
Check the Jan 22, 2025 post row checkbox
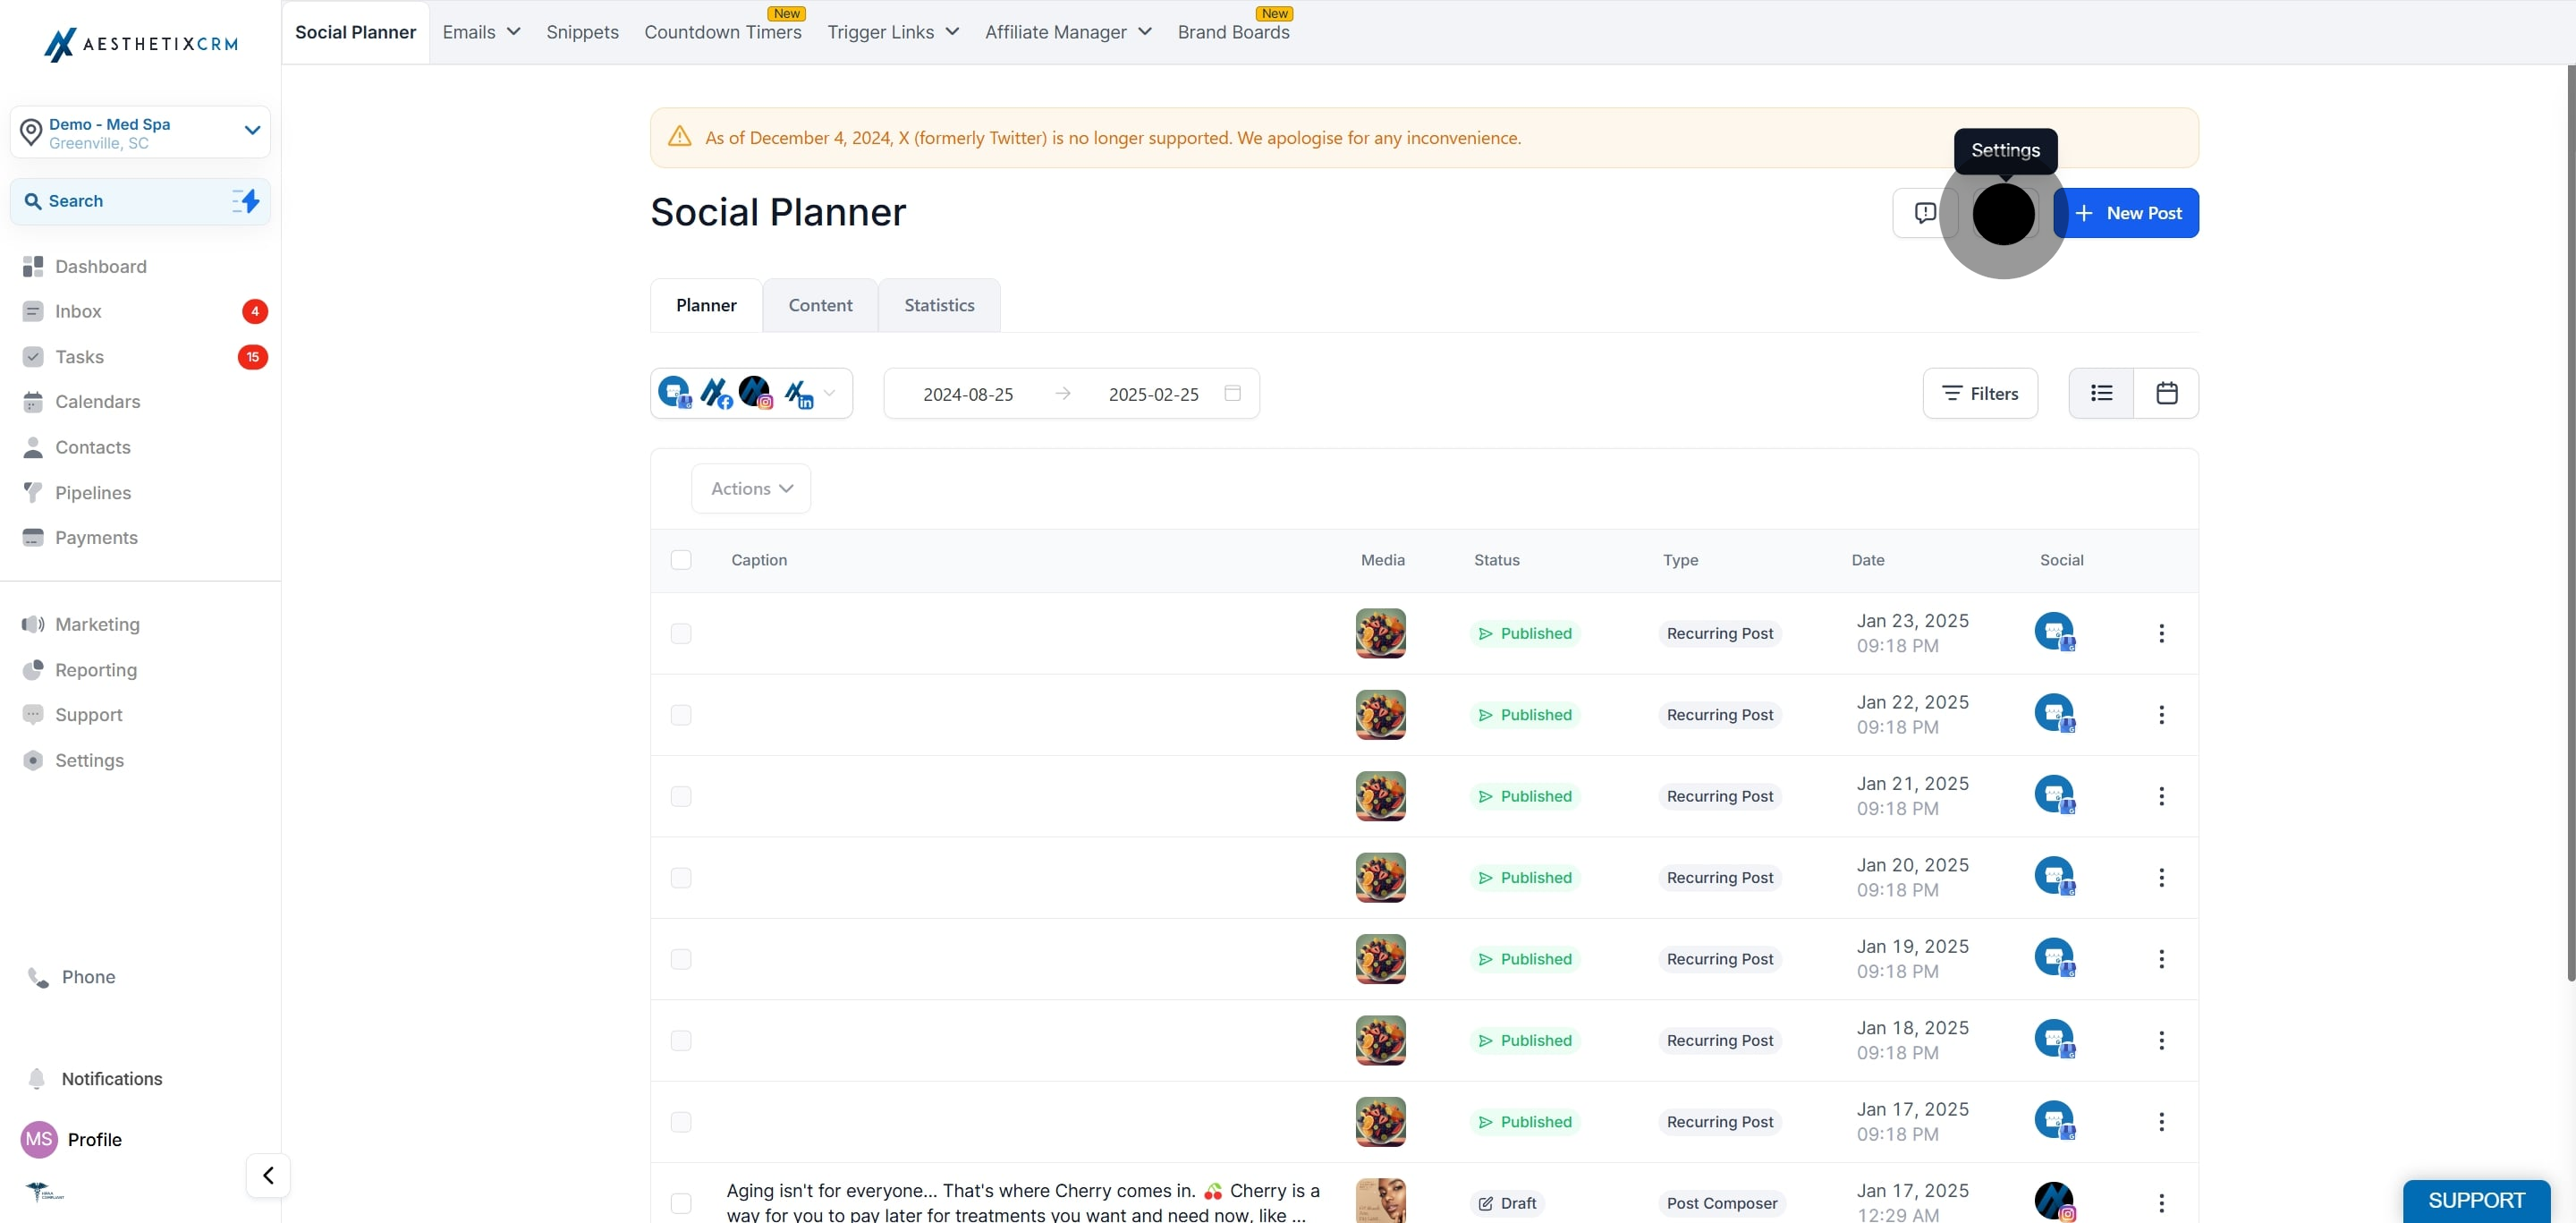(681, 715)
